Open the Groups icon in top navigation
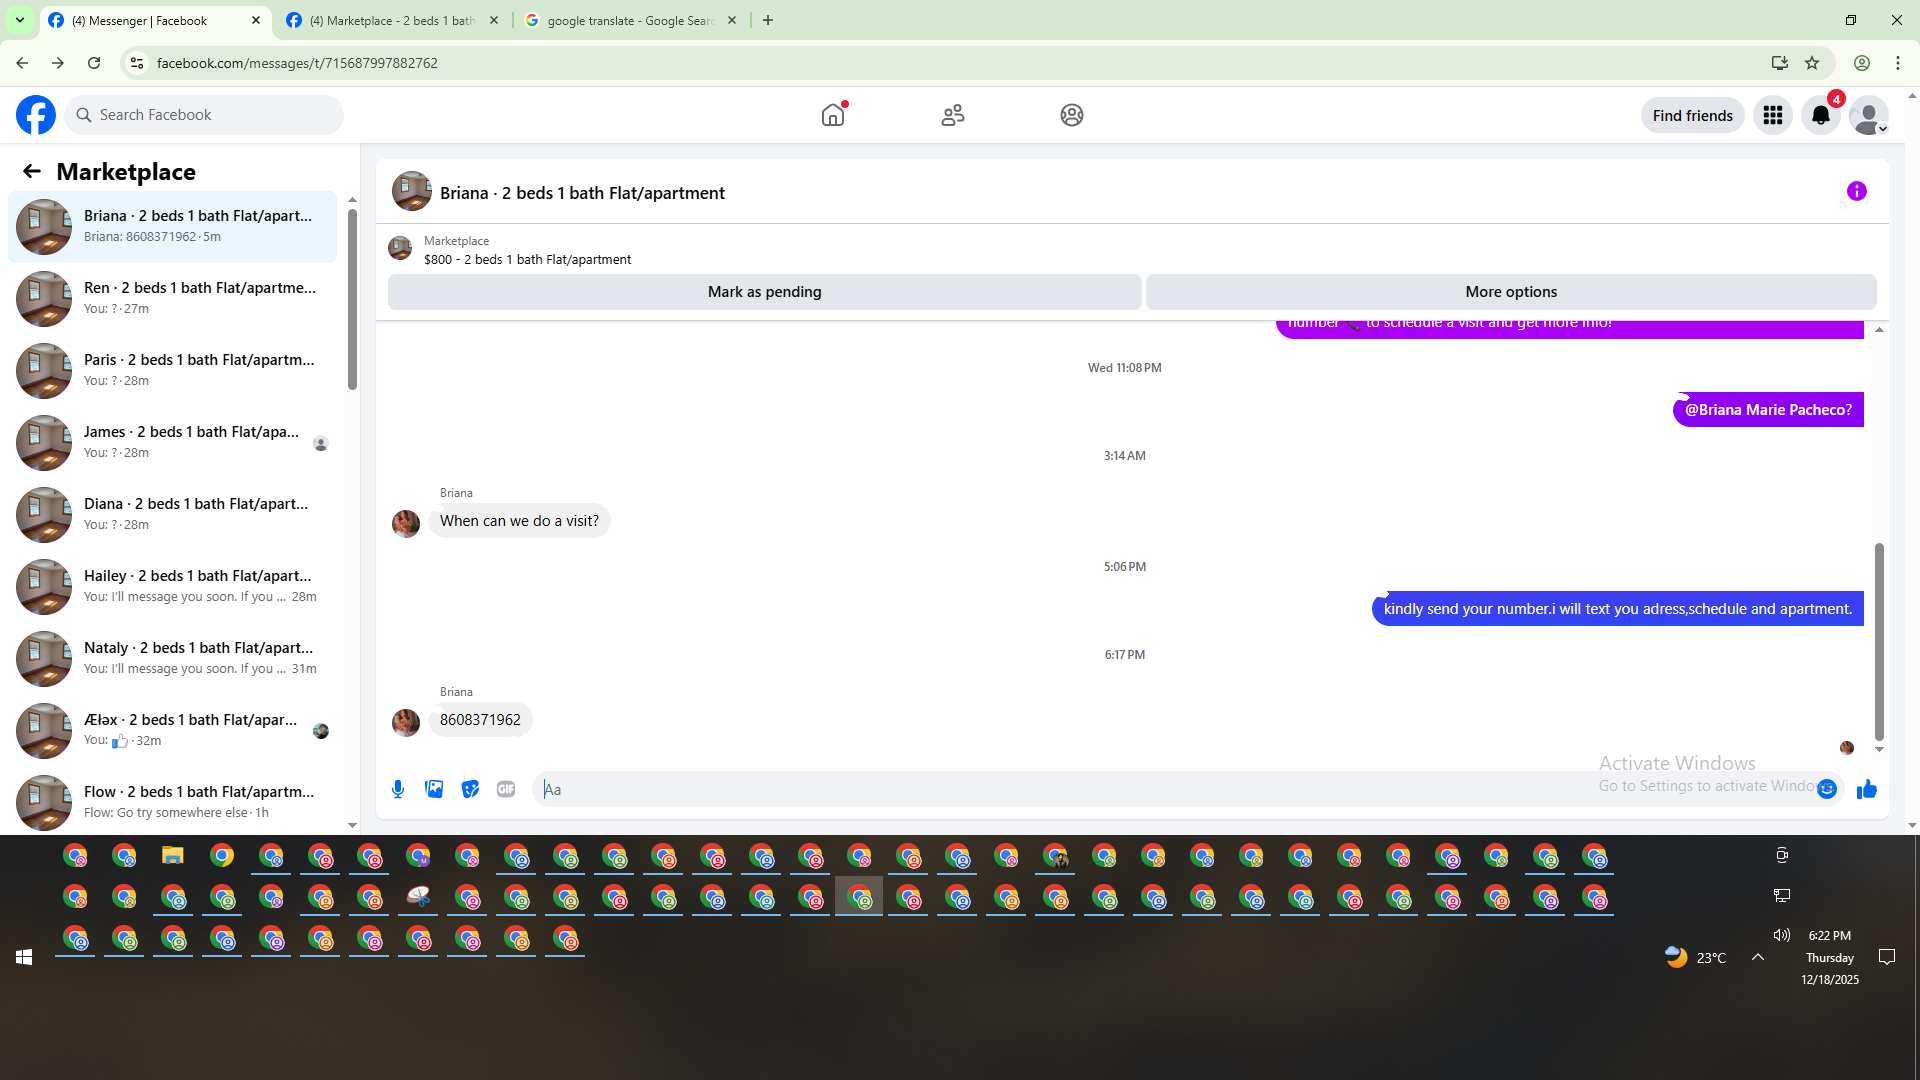The width and height of the screenshot is (1920, 1080). click(x=1072, y=115)
